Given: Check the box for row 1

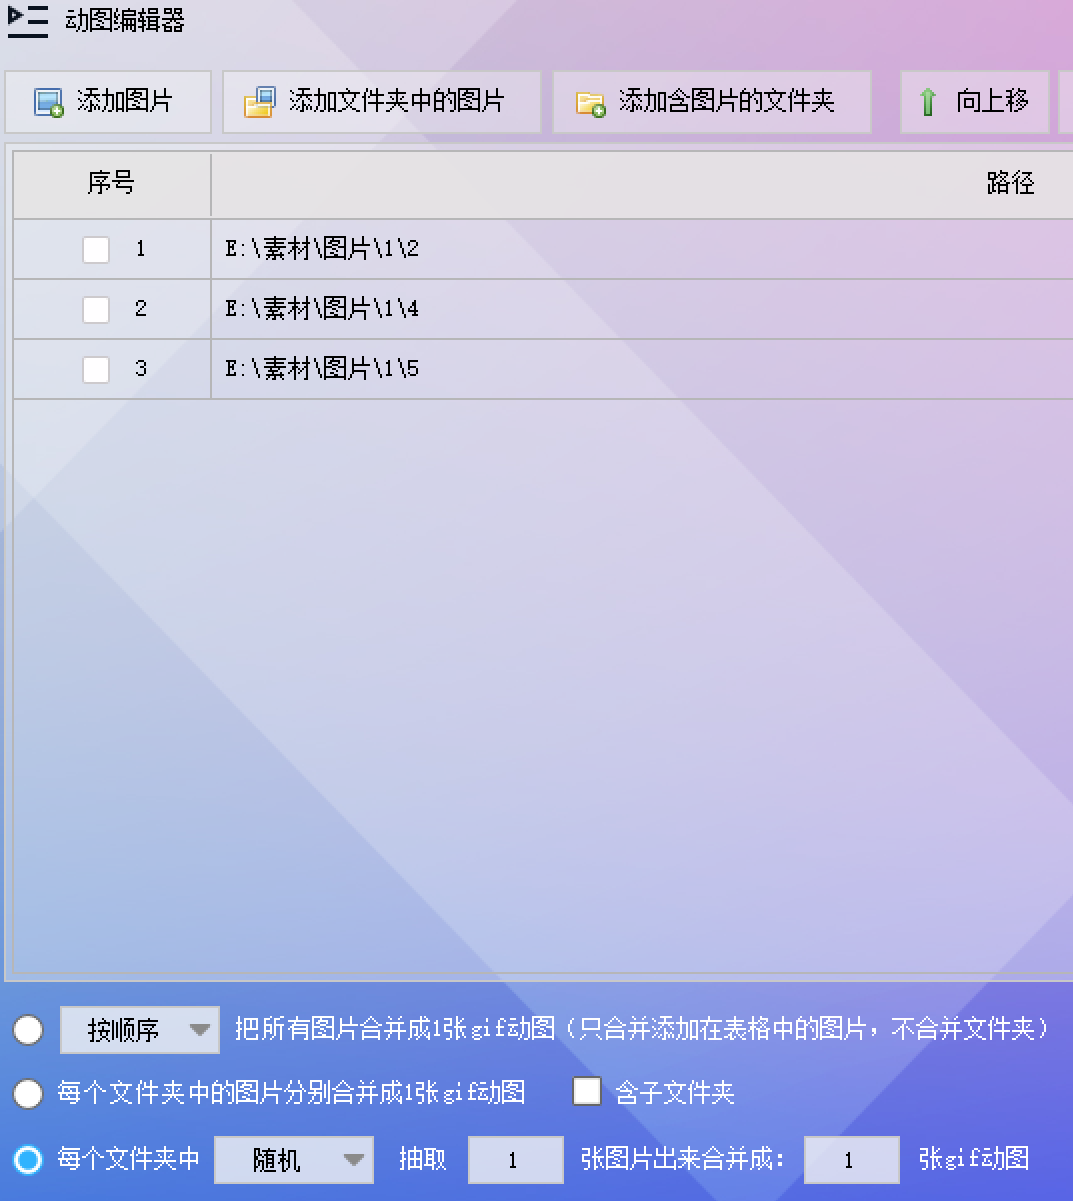Looking at the screenshot, I should tap(96, 249).
